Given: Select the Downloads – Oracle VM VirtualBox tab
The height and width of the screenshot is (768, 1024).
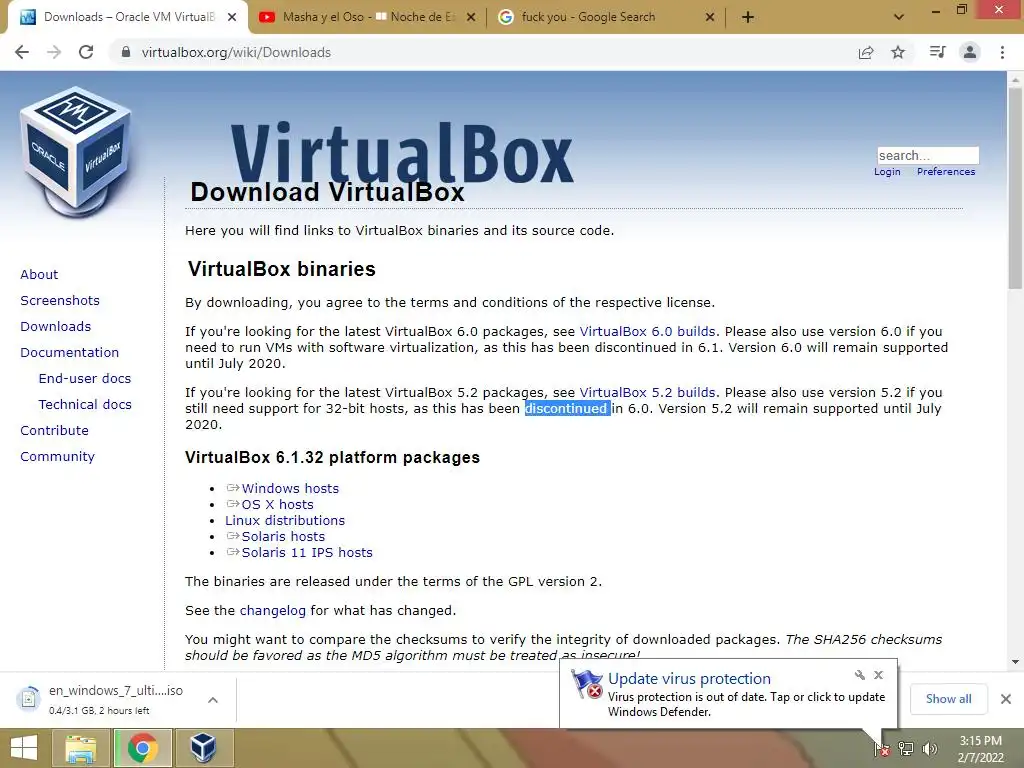Looking at the screenshot, I should [x=128, y=17].
